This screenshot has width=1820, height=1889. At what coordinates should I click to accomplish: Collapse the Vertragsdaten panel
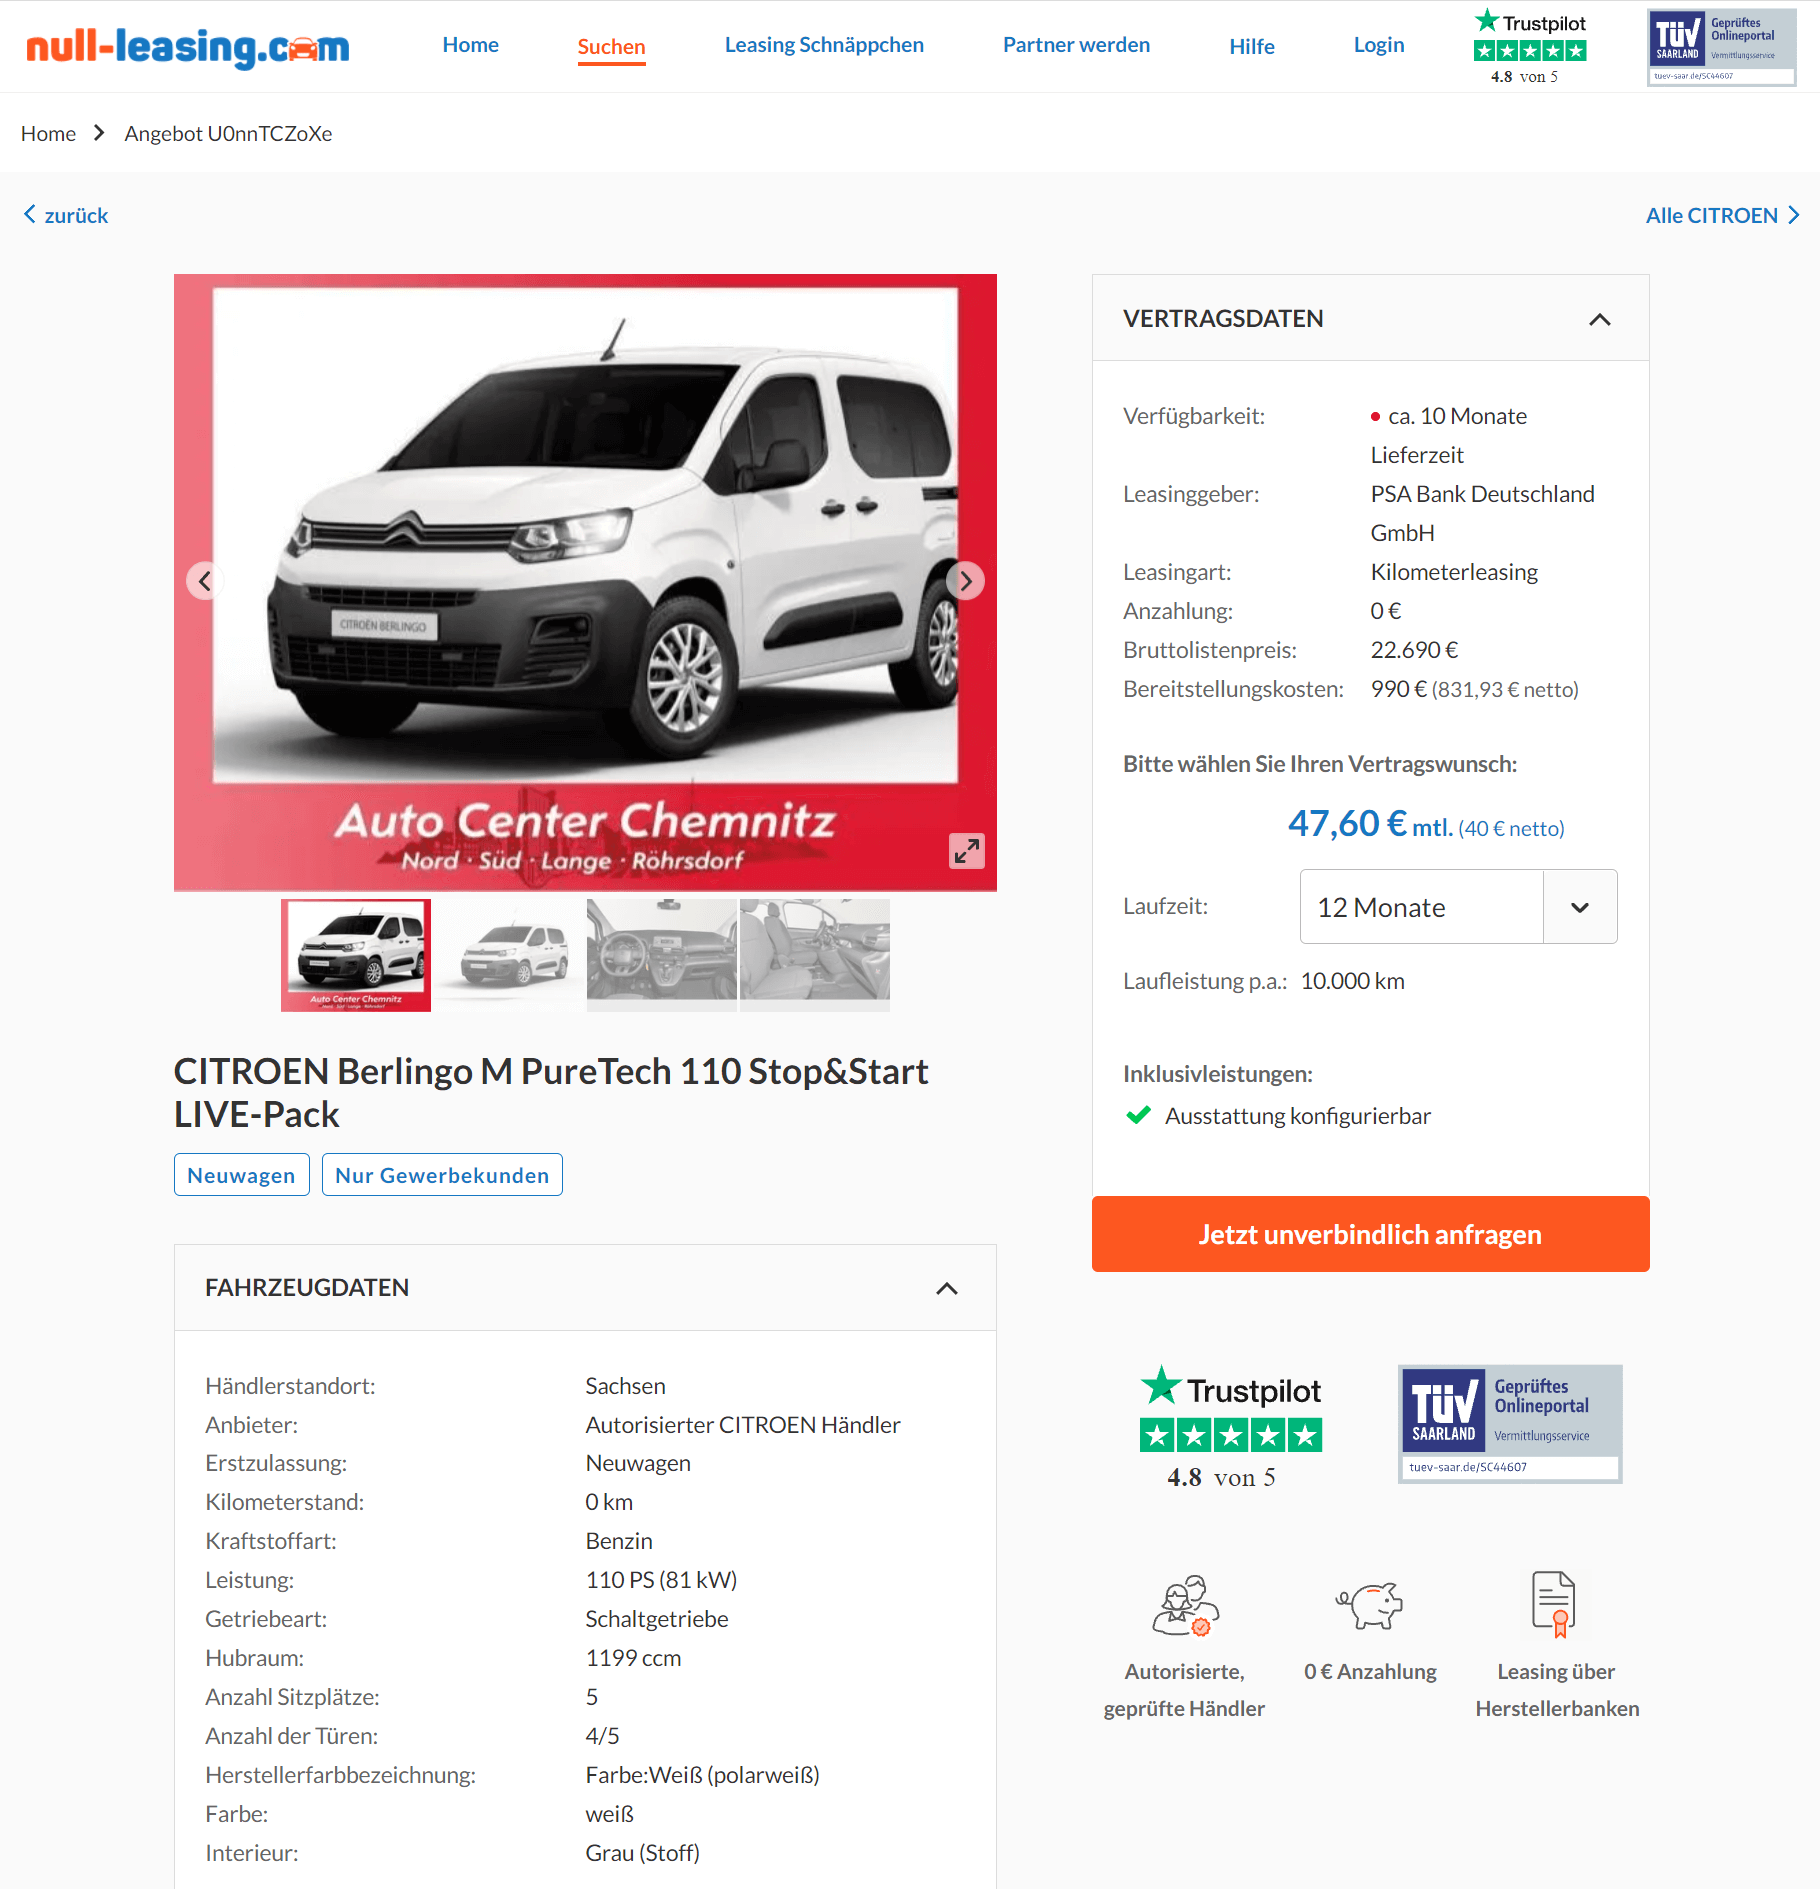(1600, 319)
